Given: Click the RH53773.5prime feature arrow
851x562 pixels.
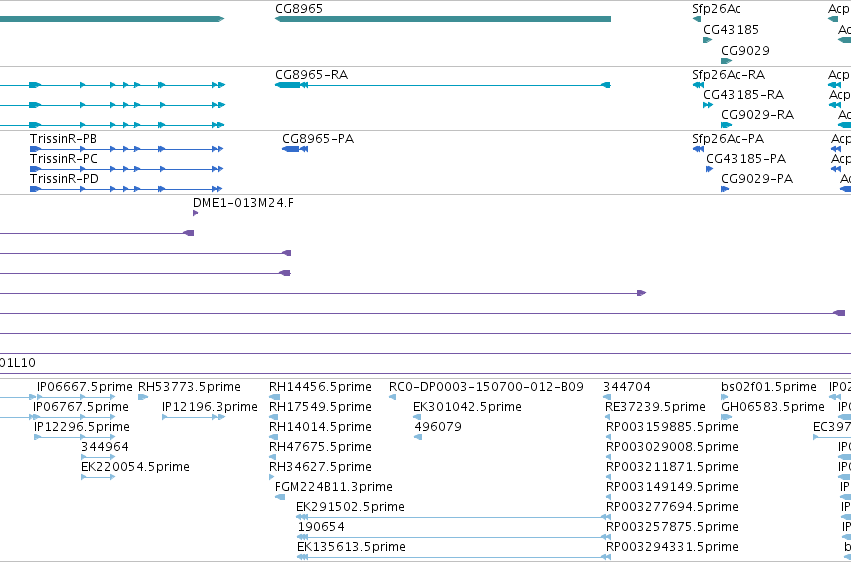Looking at the screenshot, I should 143,397.
